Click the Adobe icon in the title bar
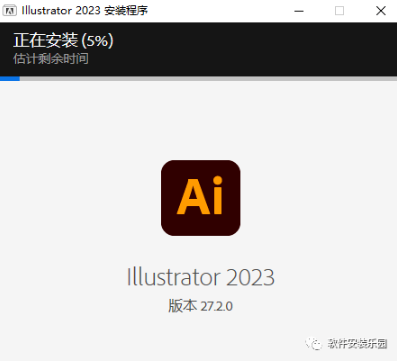397x364 pixels. (x=9, y=11)
